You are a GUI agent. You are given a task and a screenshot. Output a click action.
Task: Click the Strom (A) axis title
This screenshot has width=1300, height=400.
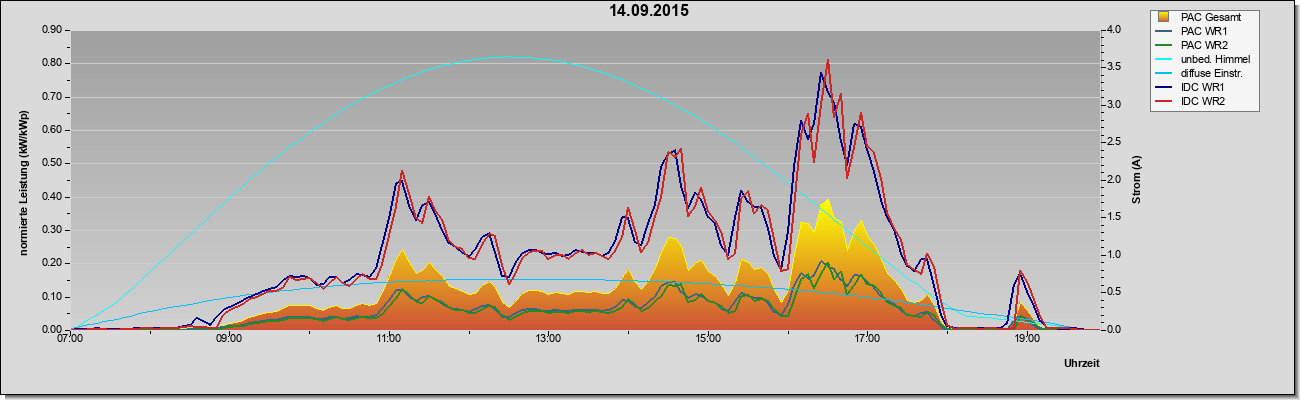tap(1137, 180)
